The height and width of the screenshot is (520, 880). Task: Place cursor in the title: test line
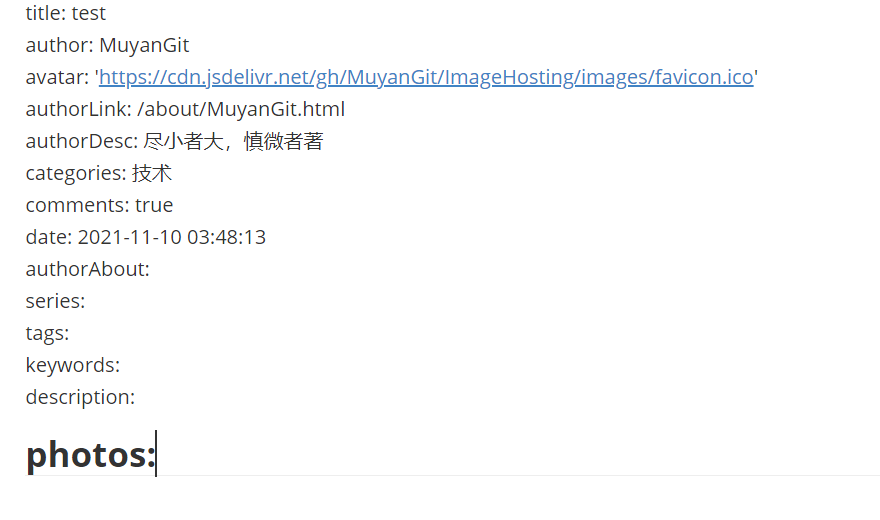[x=66, y=13]
